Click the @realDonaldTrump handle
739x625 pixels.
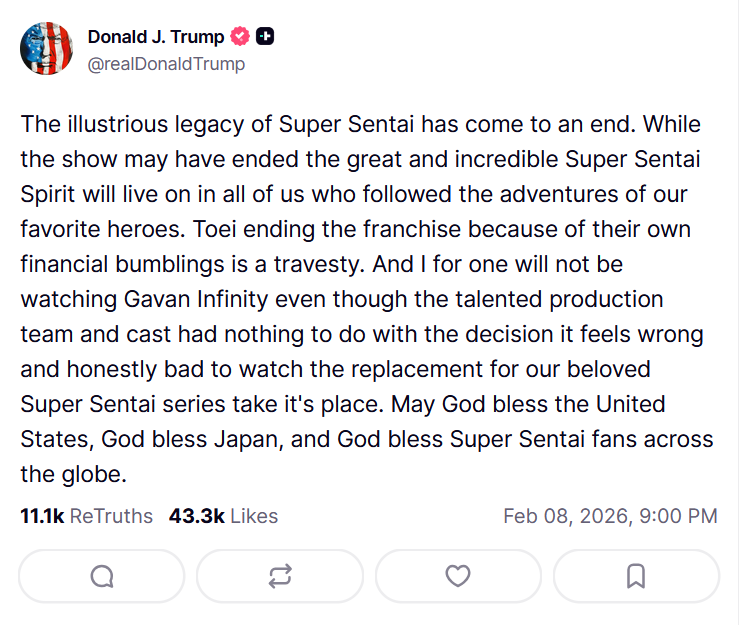click(x=166, y=64)
